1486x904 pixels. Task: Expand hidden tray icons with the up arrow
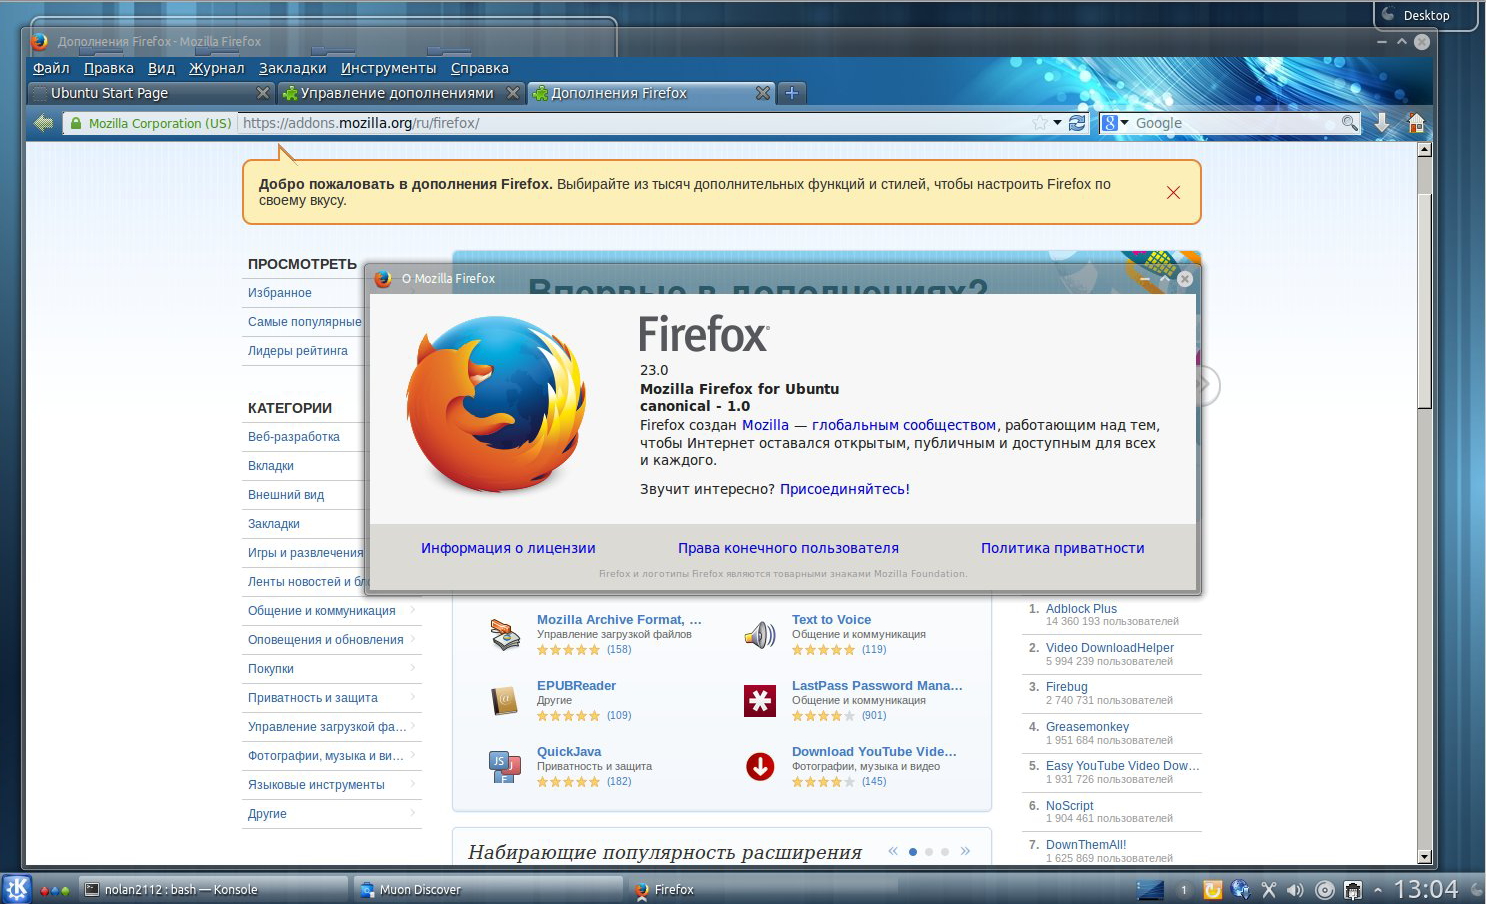click(1377, 889)
